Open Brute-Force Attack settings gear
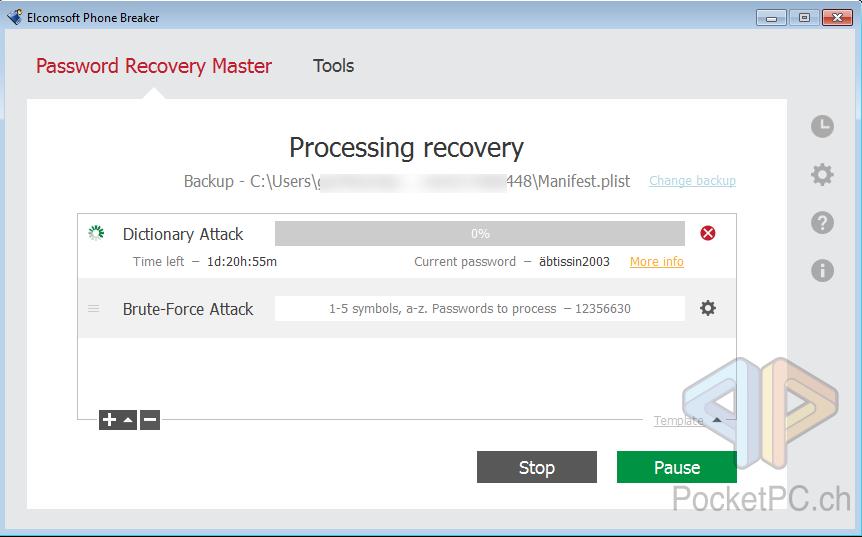 coord(708,308)
